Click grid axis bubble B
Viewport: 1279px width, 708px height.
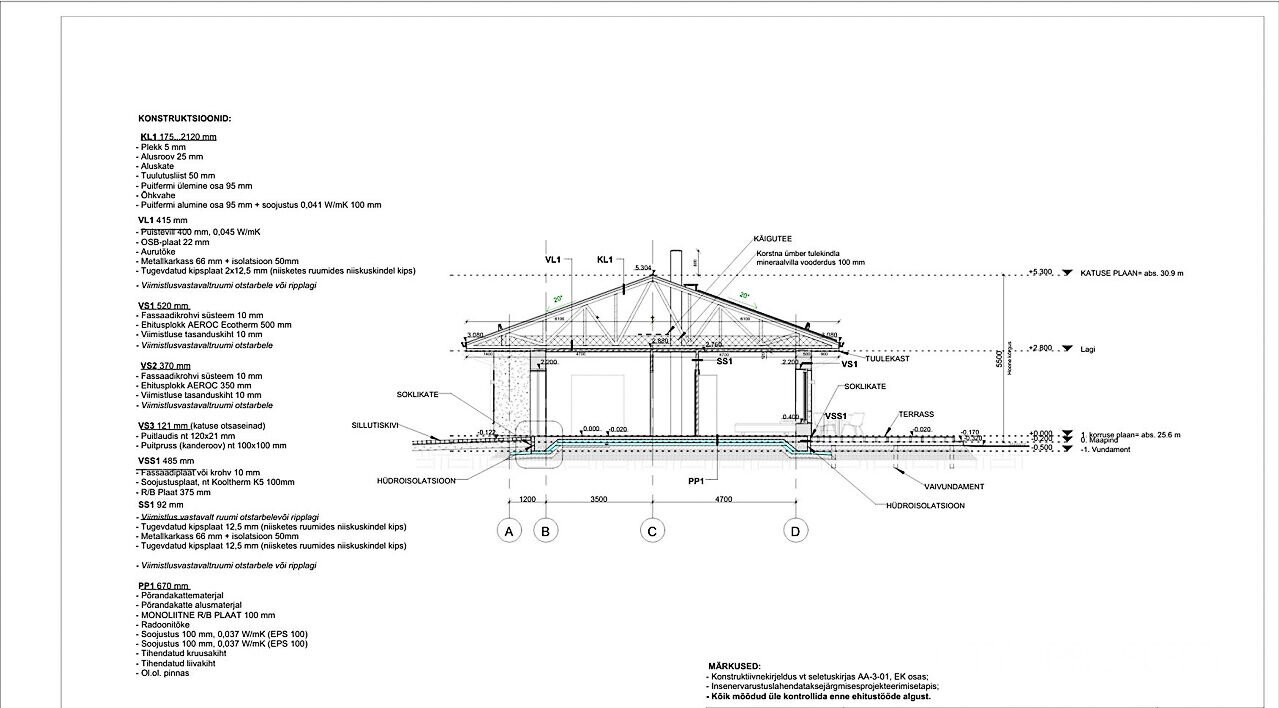[545, 531]
